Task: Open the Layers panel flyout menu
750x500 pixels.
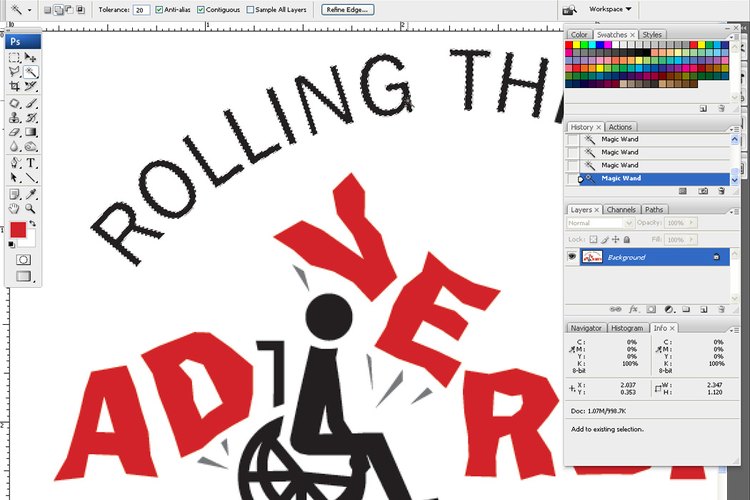Action: [734, 211]
